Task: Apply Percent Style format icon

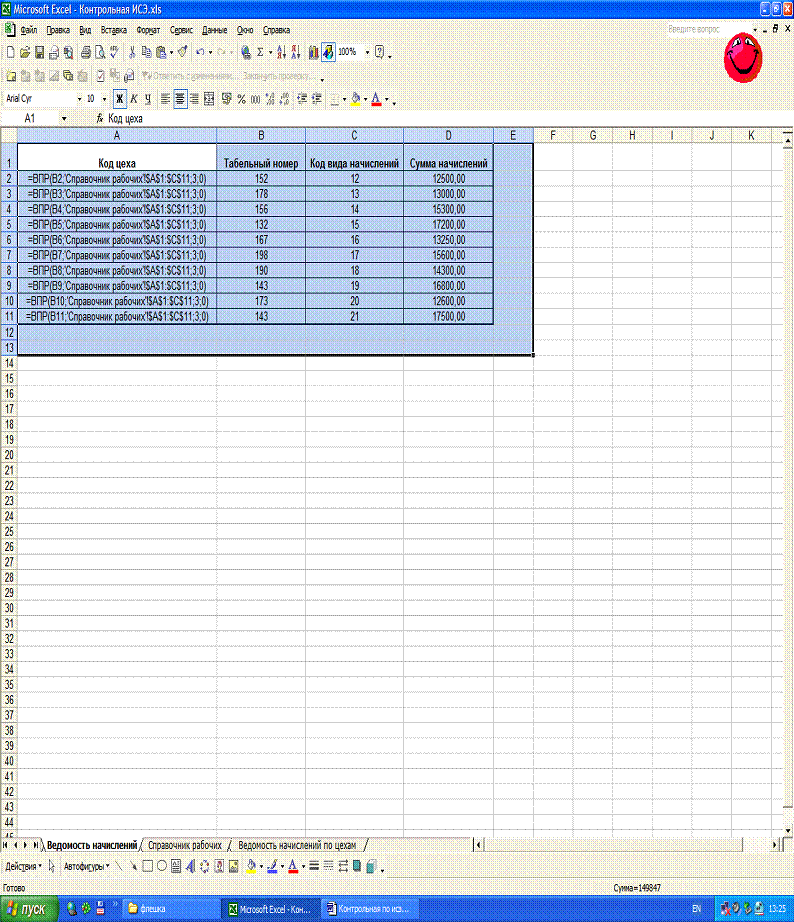Action: tap(241, 99)
